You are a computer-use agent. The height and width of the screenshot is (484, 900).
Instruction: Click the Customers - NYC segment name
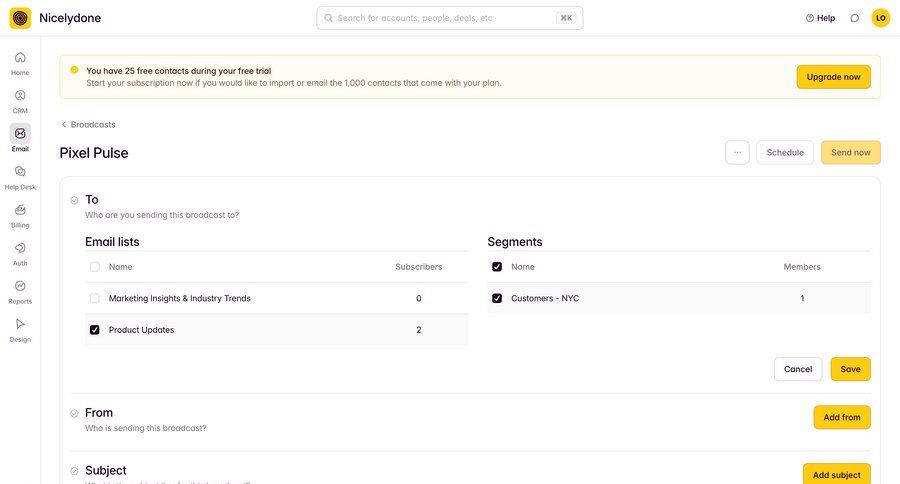coord(545,299)
